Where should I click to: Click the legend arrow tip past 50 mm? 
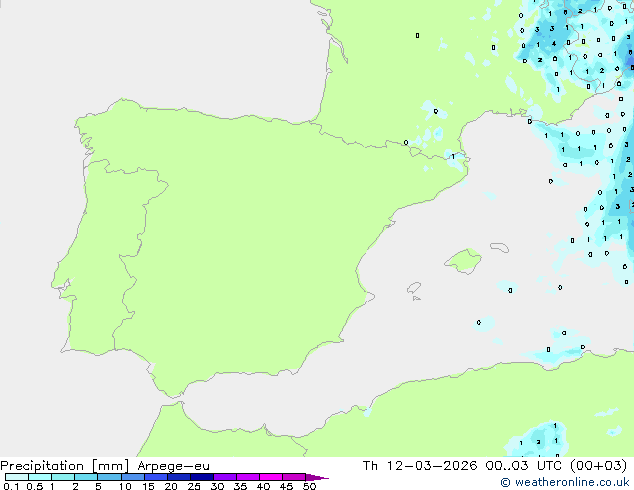[x=322, y=478]
